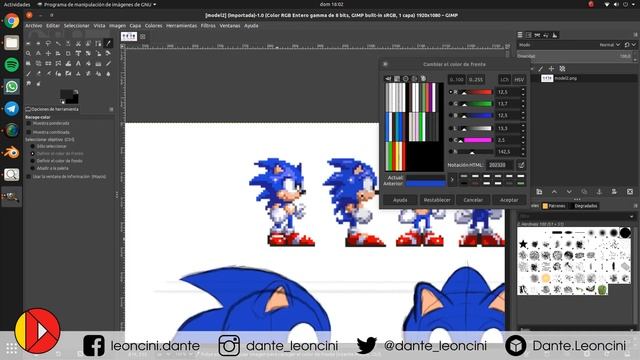Open the Filtros menu
The height and width of the screenshot is (360, 640).
[x=208, y=26]
